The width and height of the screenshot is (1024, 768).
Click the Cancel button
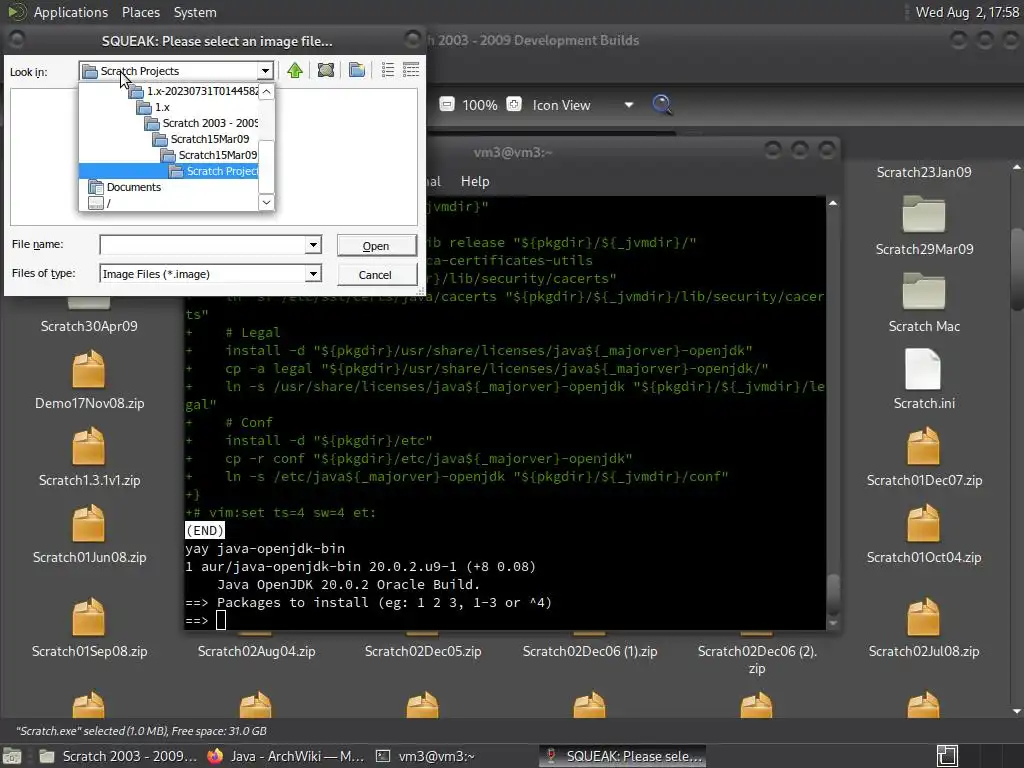(376, 275)
